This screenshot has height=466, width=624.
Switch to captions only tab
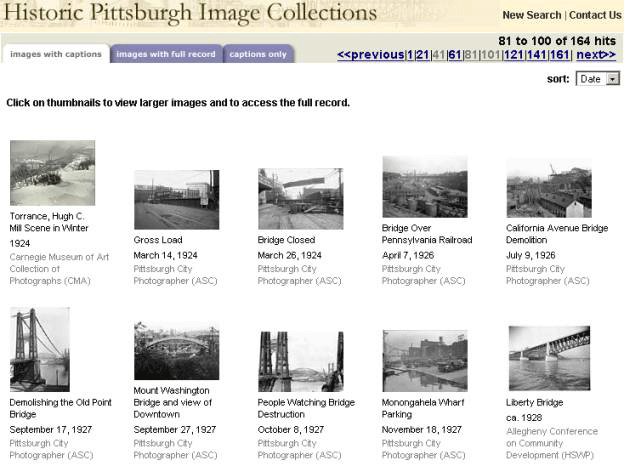point(258,54)
